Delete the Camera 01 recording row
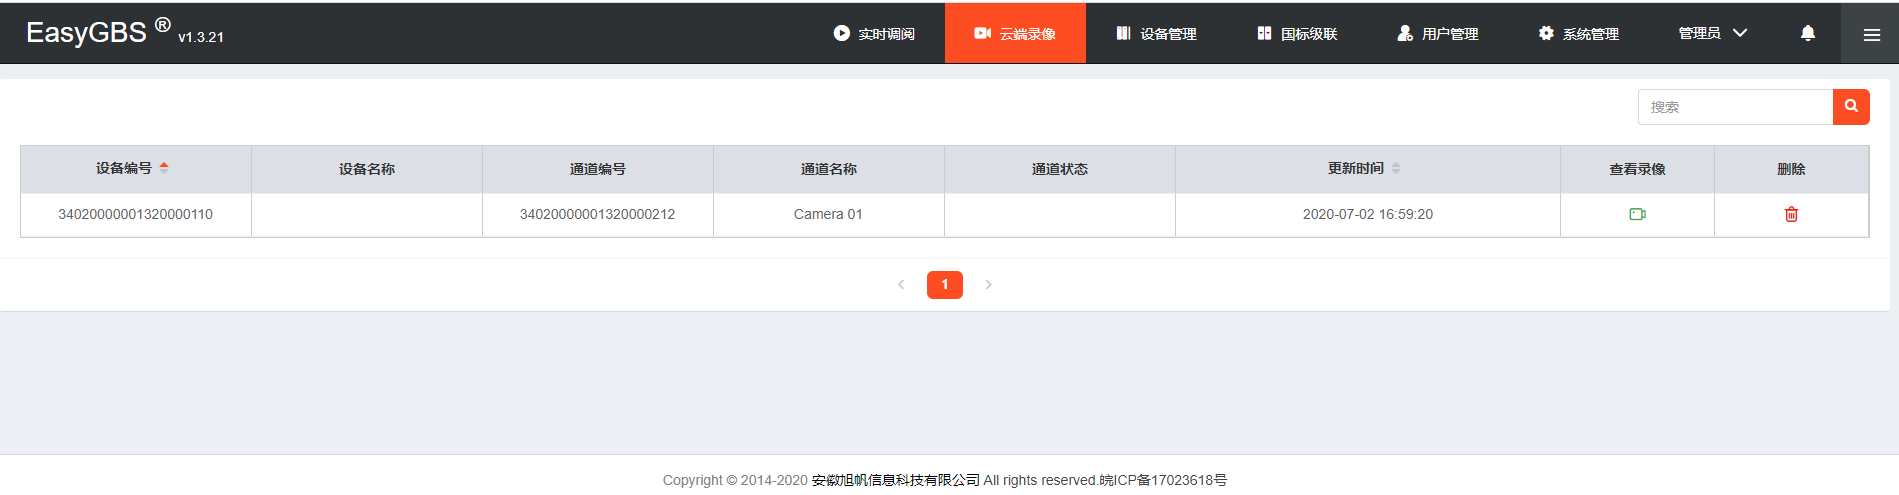The image size is (1899, 495). (x=1791, y=214)
